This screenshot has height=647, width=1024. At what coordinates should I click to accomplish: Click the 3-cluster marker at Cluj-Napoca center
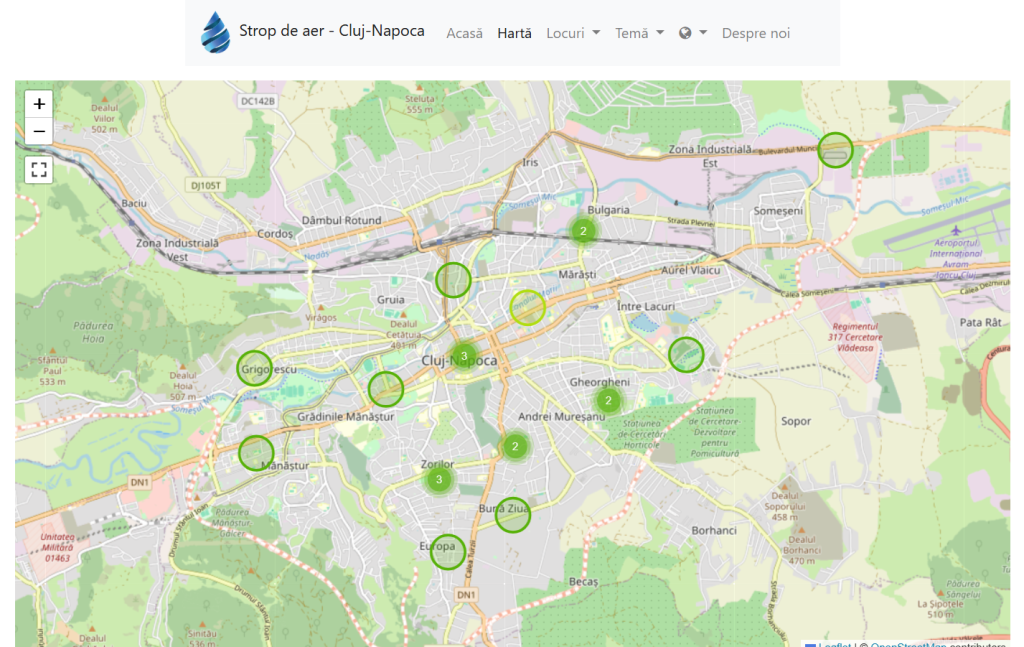[464, 355]
